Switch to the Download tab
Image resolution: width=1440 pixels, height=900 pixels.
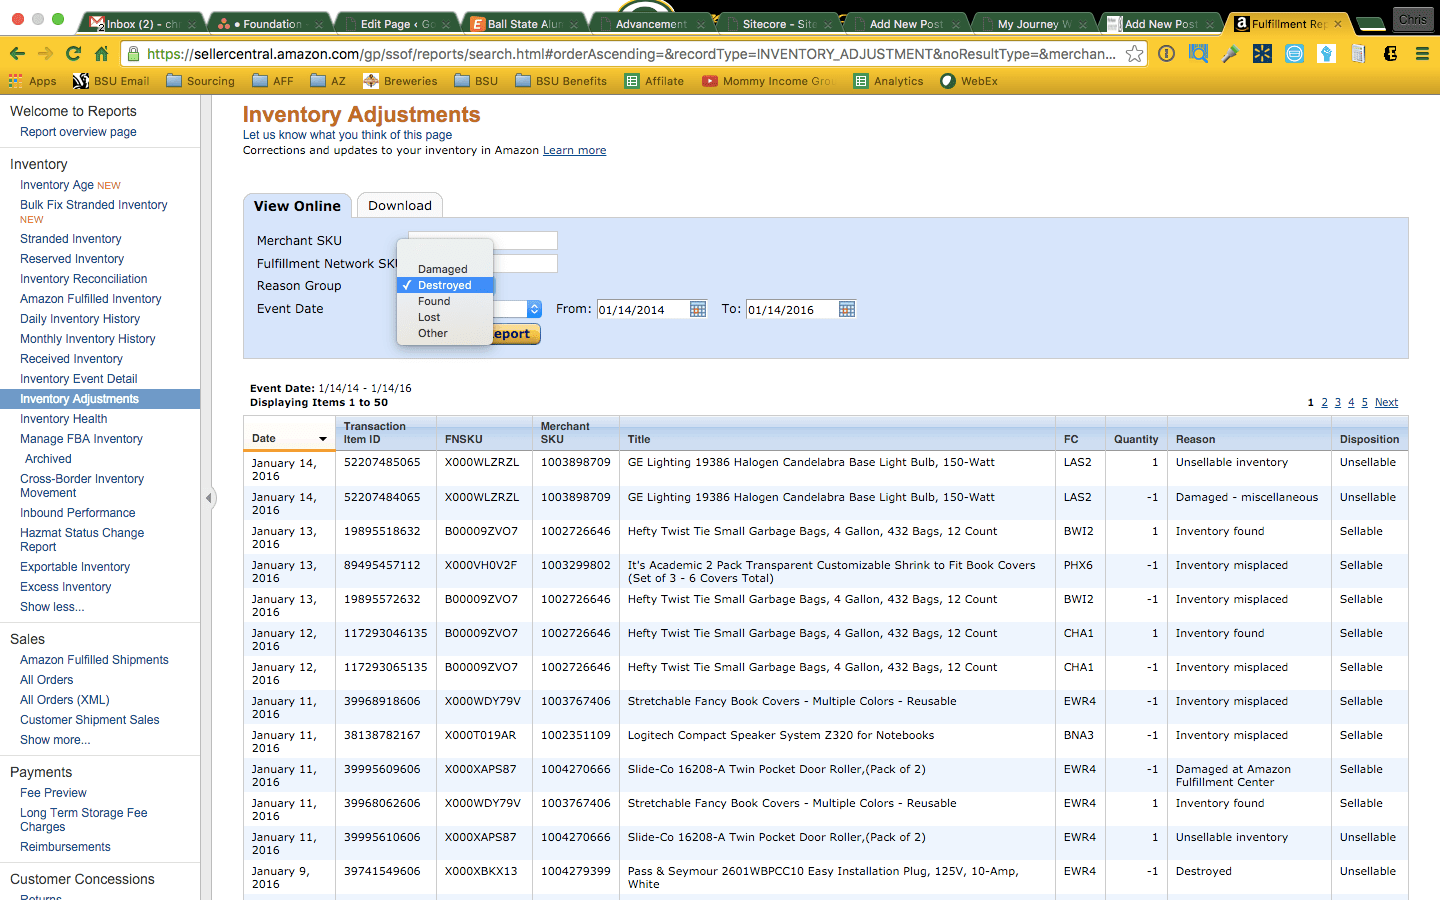click(400, 206)
